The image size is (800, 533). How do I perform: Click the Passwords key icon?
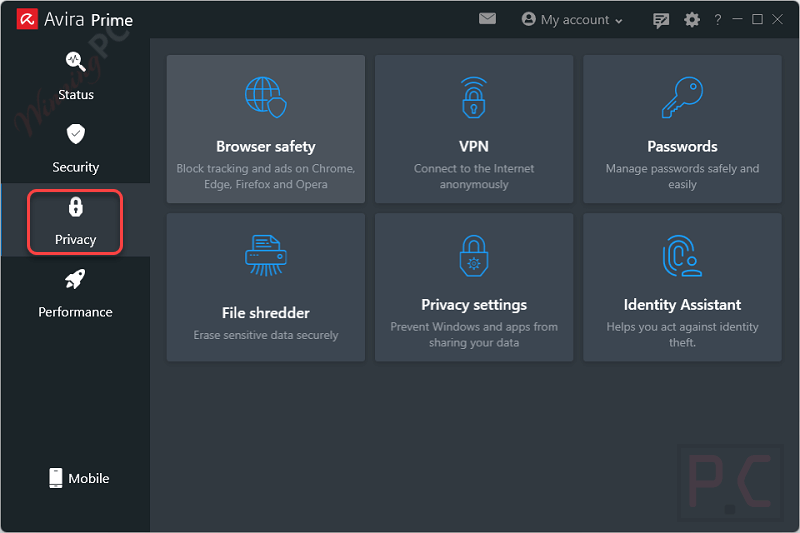682,98
